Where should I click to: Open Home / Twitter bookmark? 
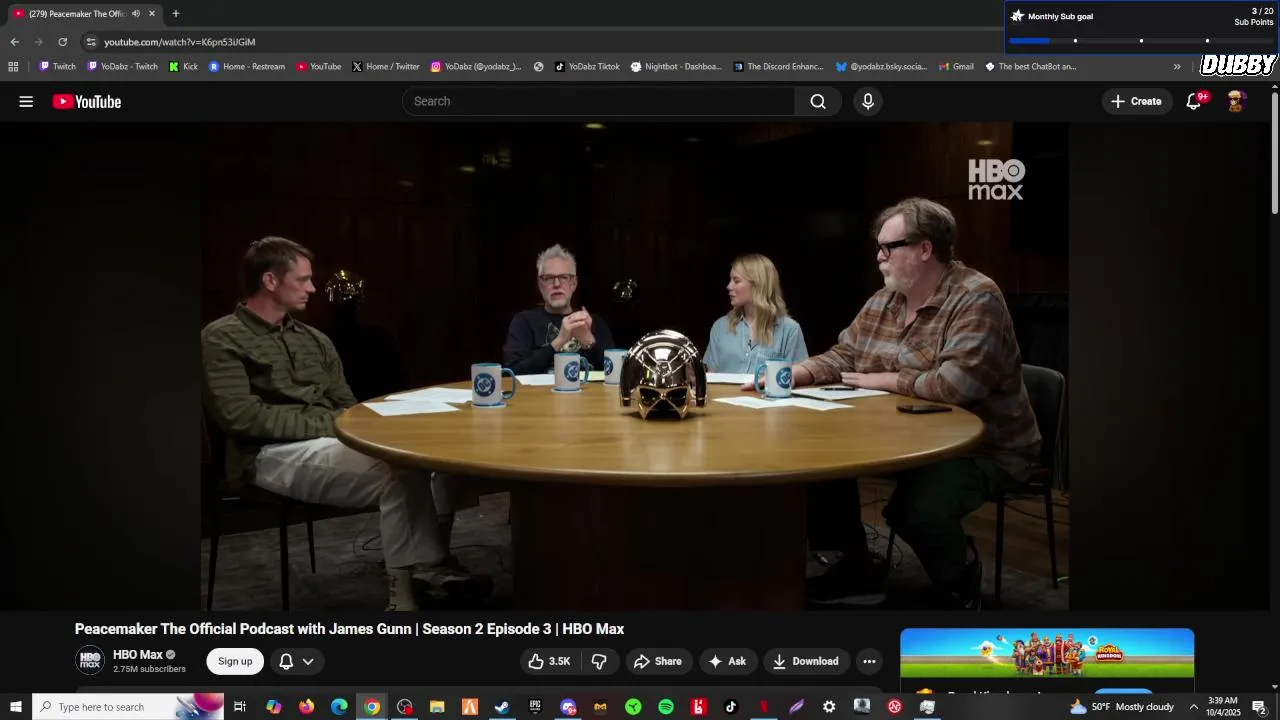point(386,67)
